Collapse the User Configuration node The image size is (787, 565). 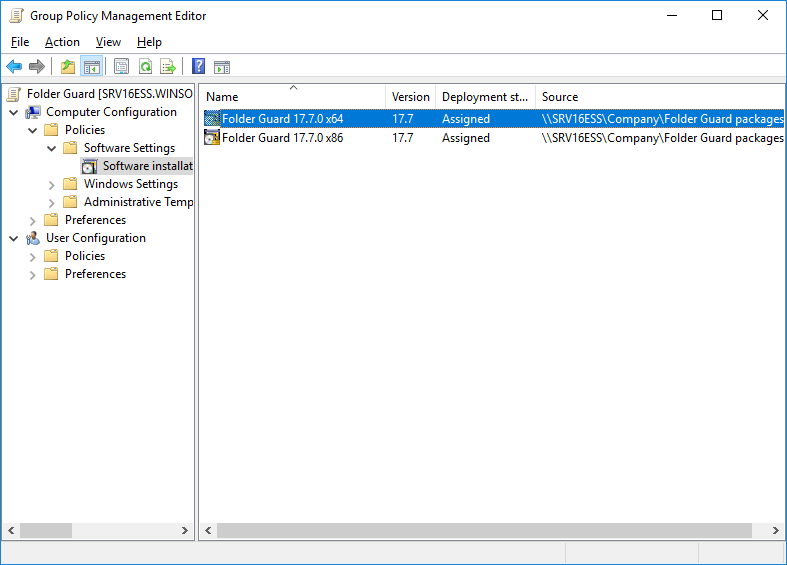(x=14, y=238)
